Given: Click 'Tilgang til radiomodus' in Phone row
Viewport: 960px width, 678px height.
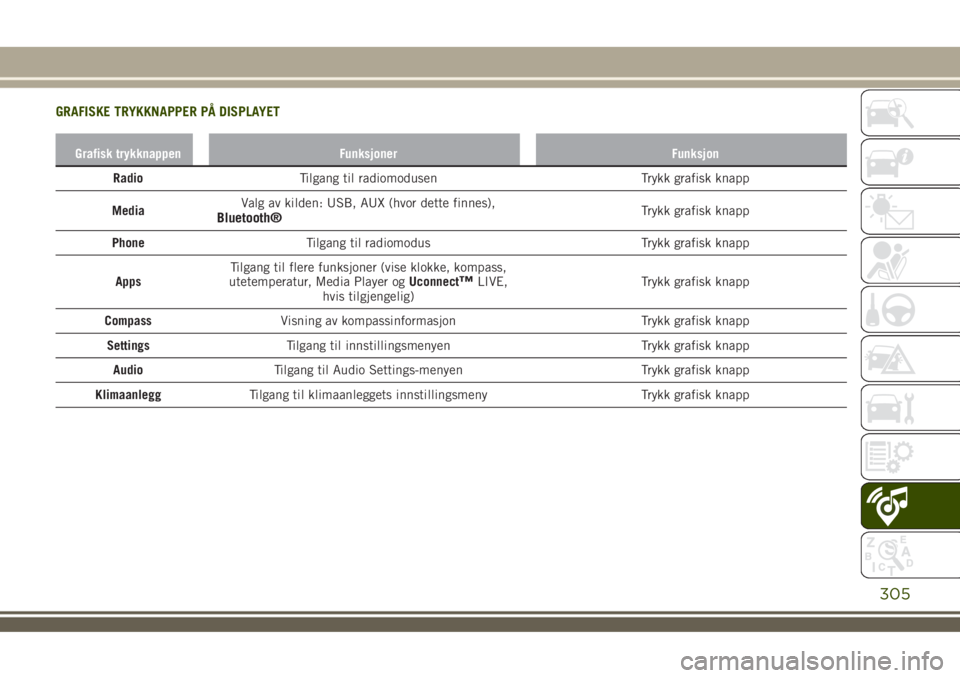Looking at the screenshot, I should coord(368,243).
